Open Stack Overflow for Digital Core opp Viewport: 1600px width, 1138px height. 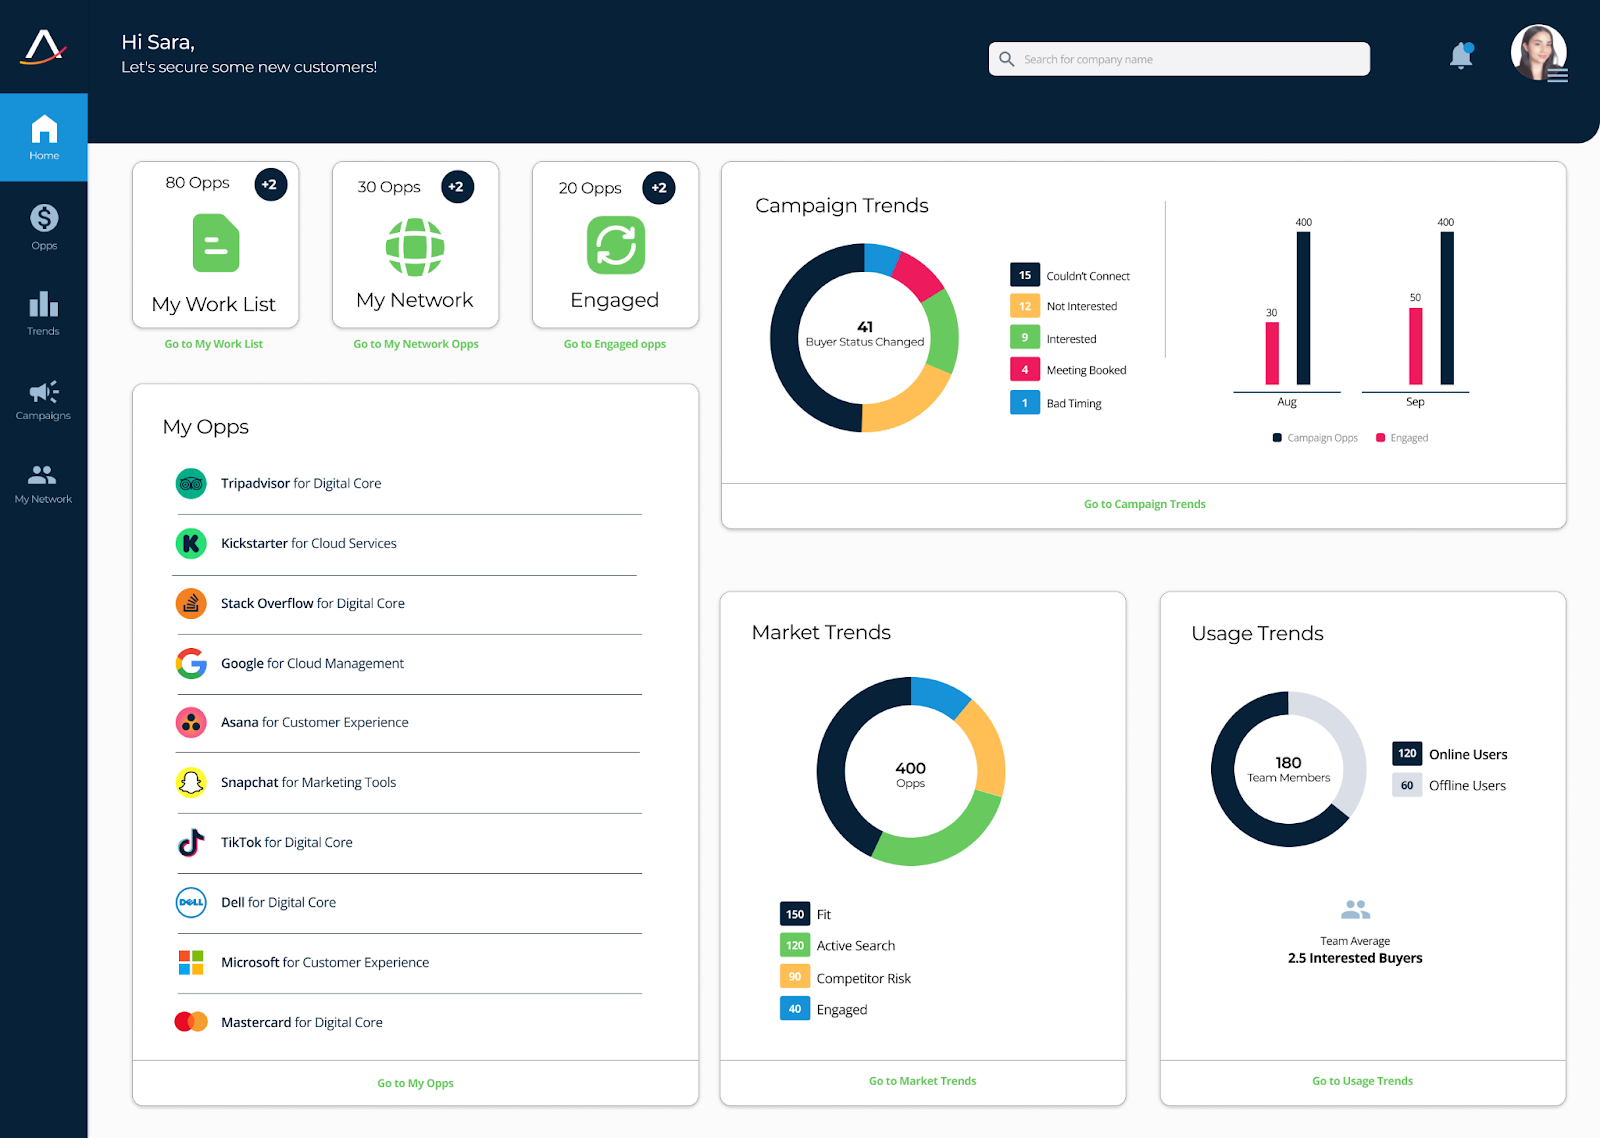(x=313, y=603)
